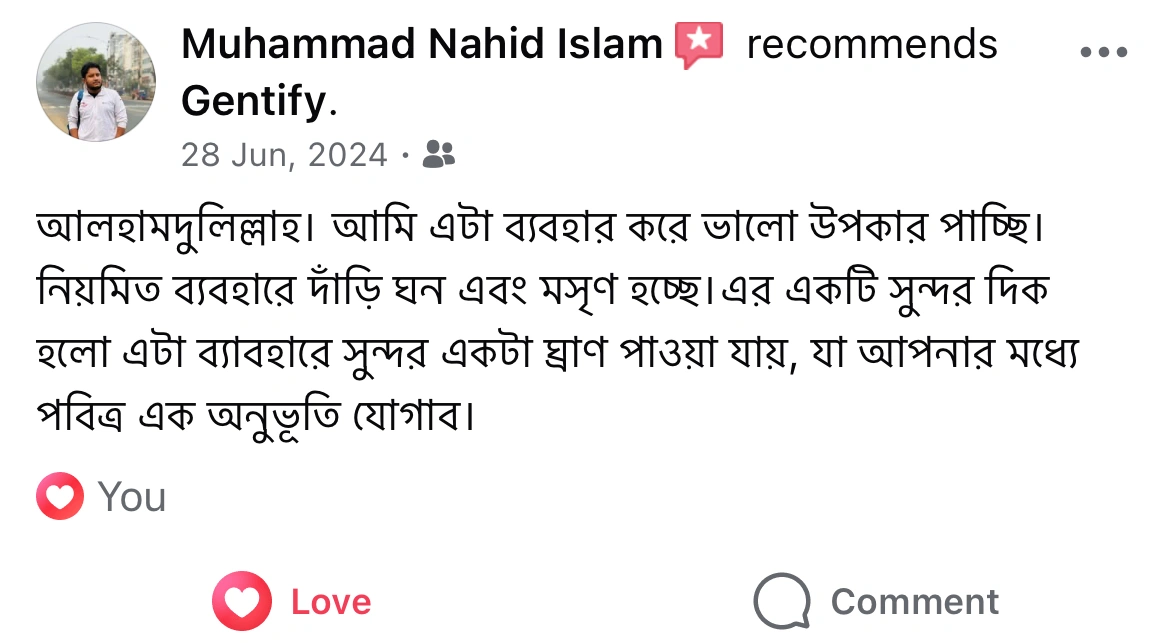Toggle the heart icon in Love button
1170x643 pixels.
241,601
